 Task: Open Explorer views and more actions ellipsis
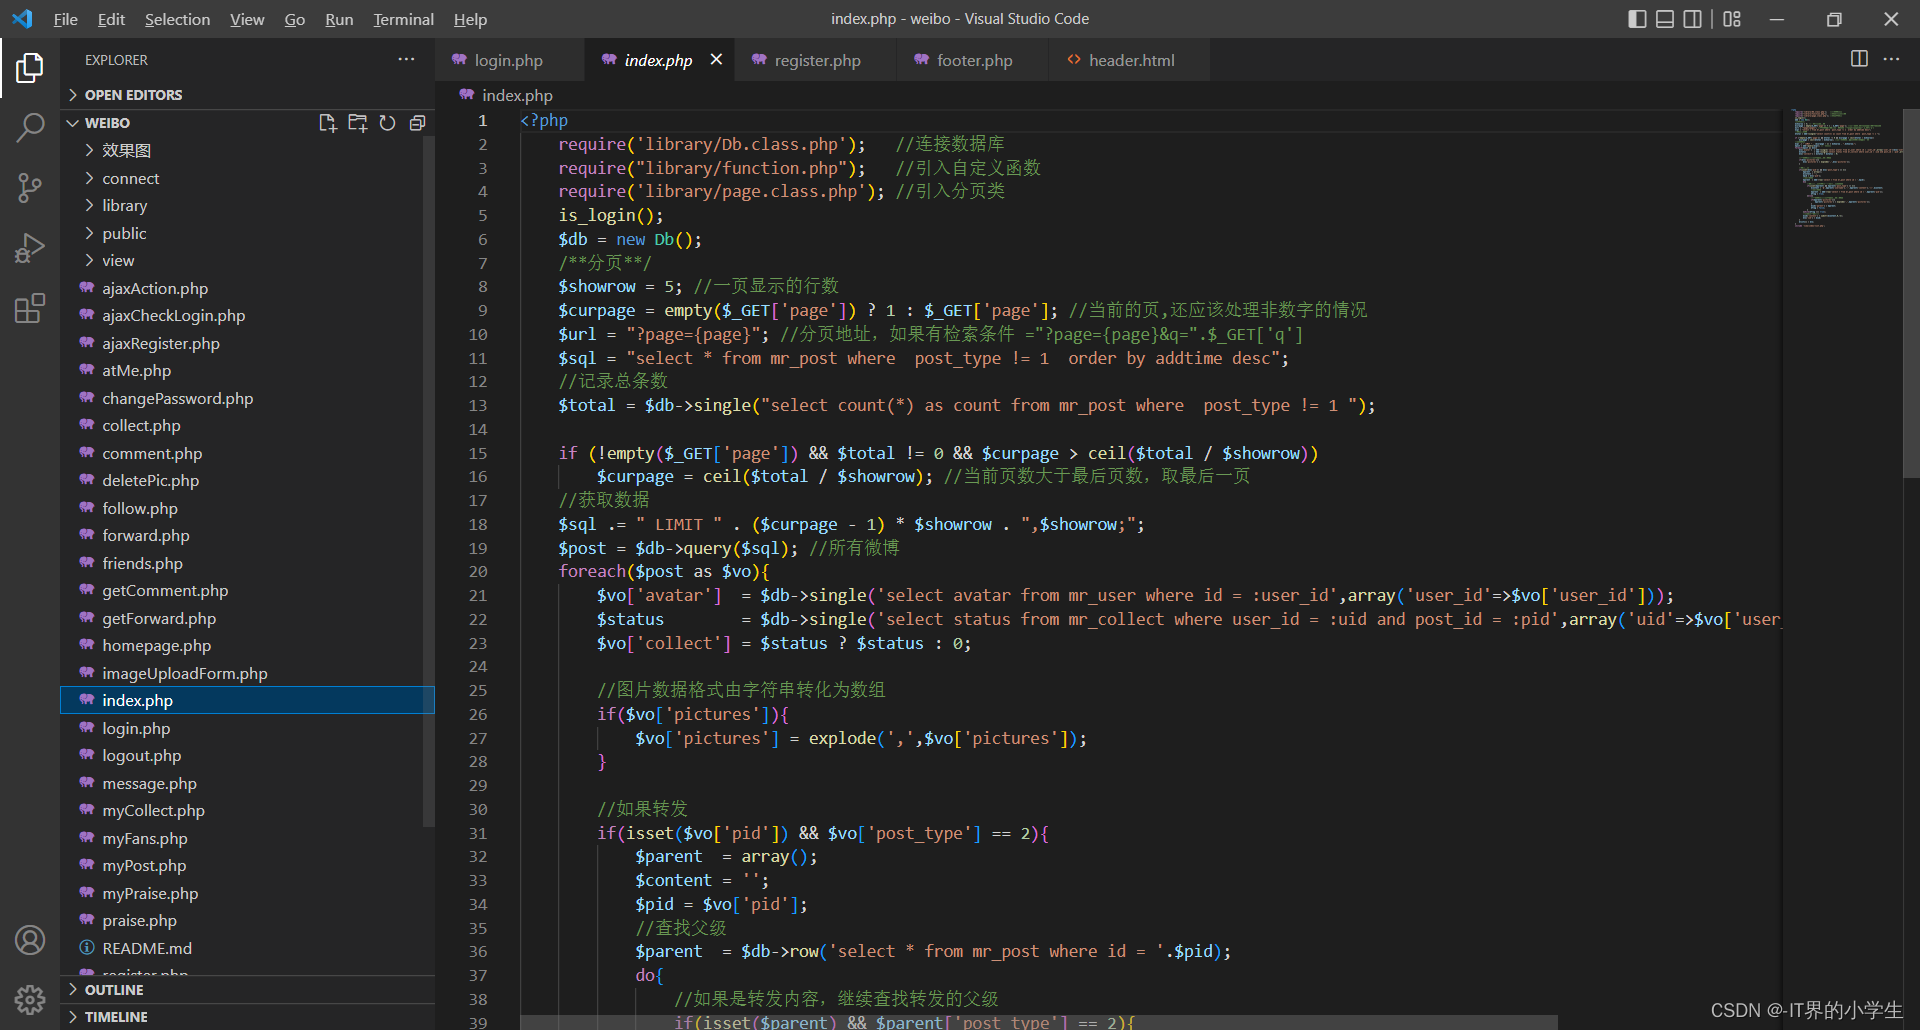coord(406,60)
